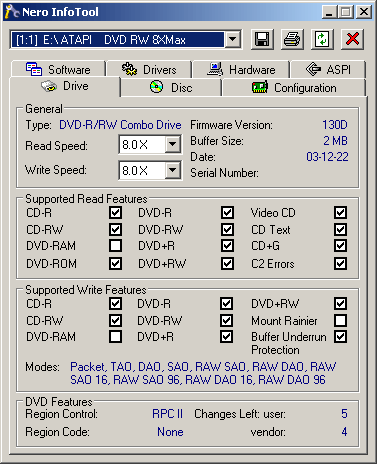Open the Hardware tab
The image size is (377, 464).
coord(241,69)
